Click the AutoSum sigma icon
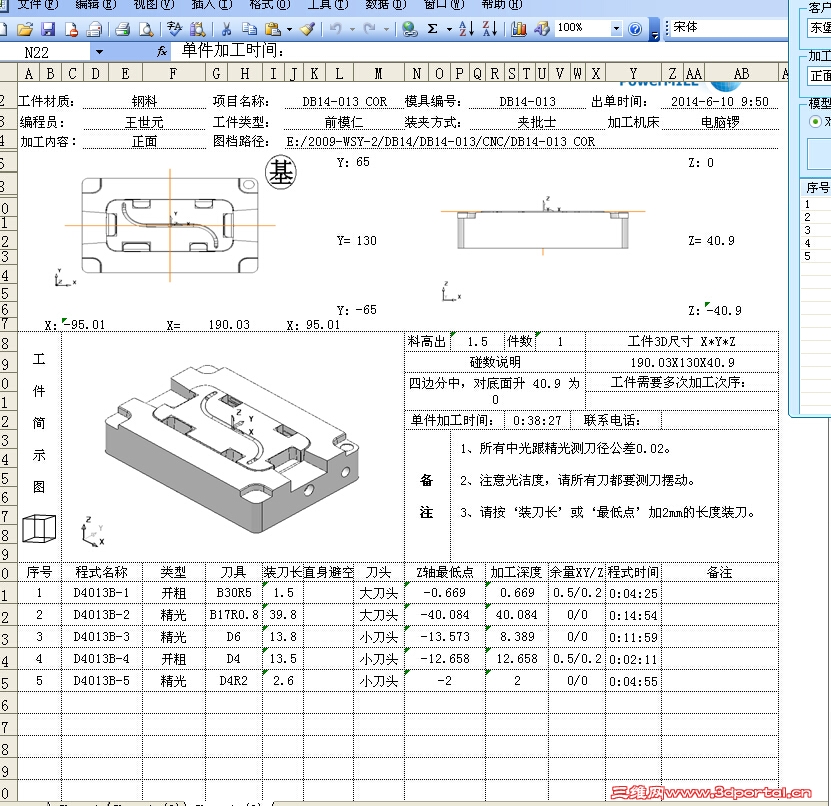 pyautogui.click(x=433, y=29)
